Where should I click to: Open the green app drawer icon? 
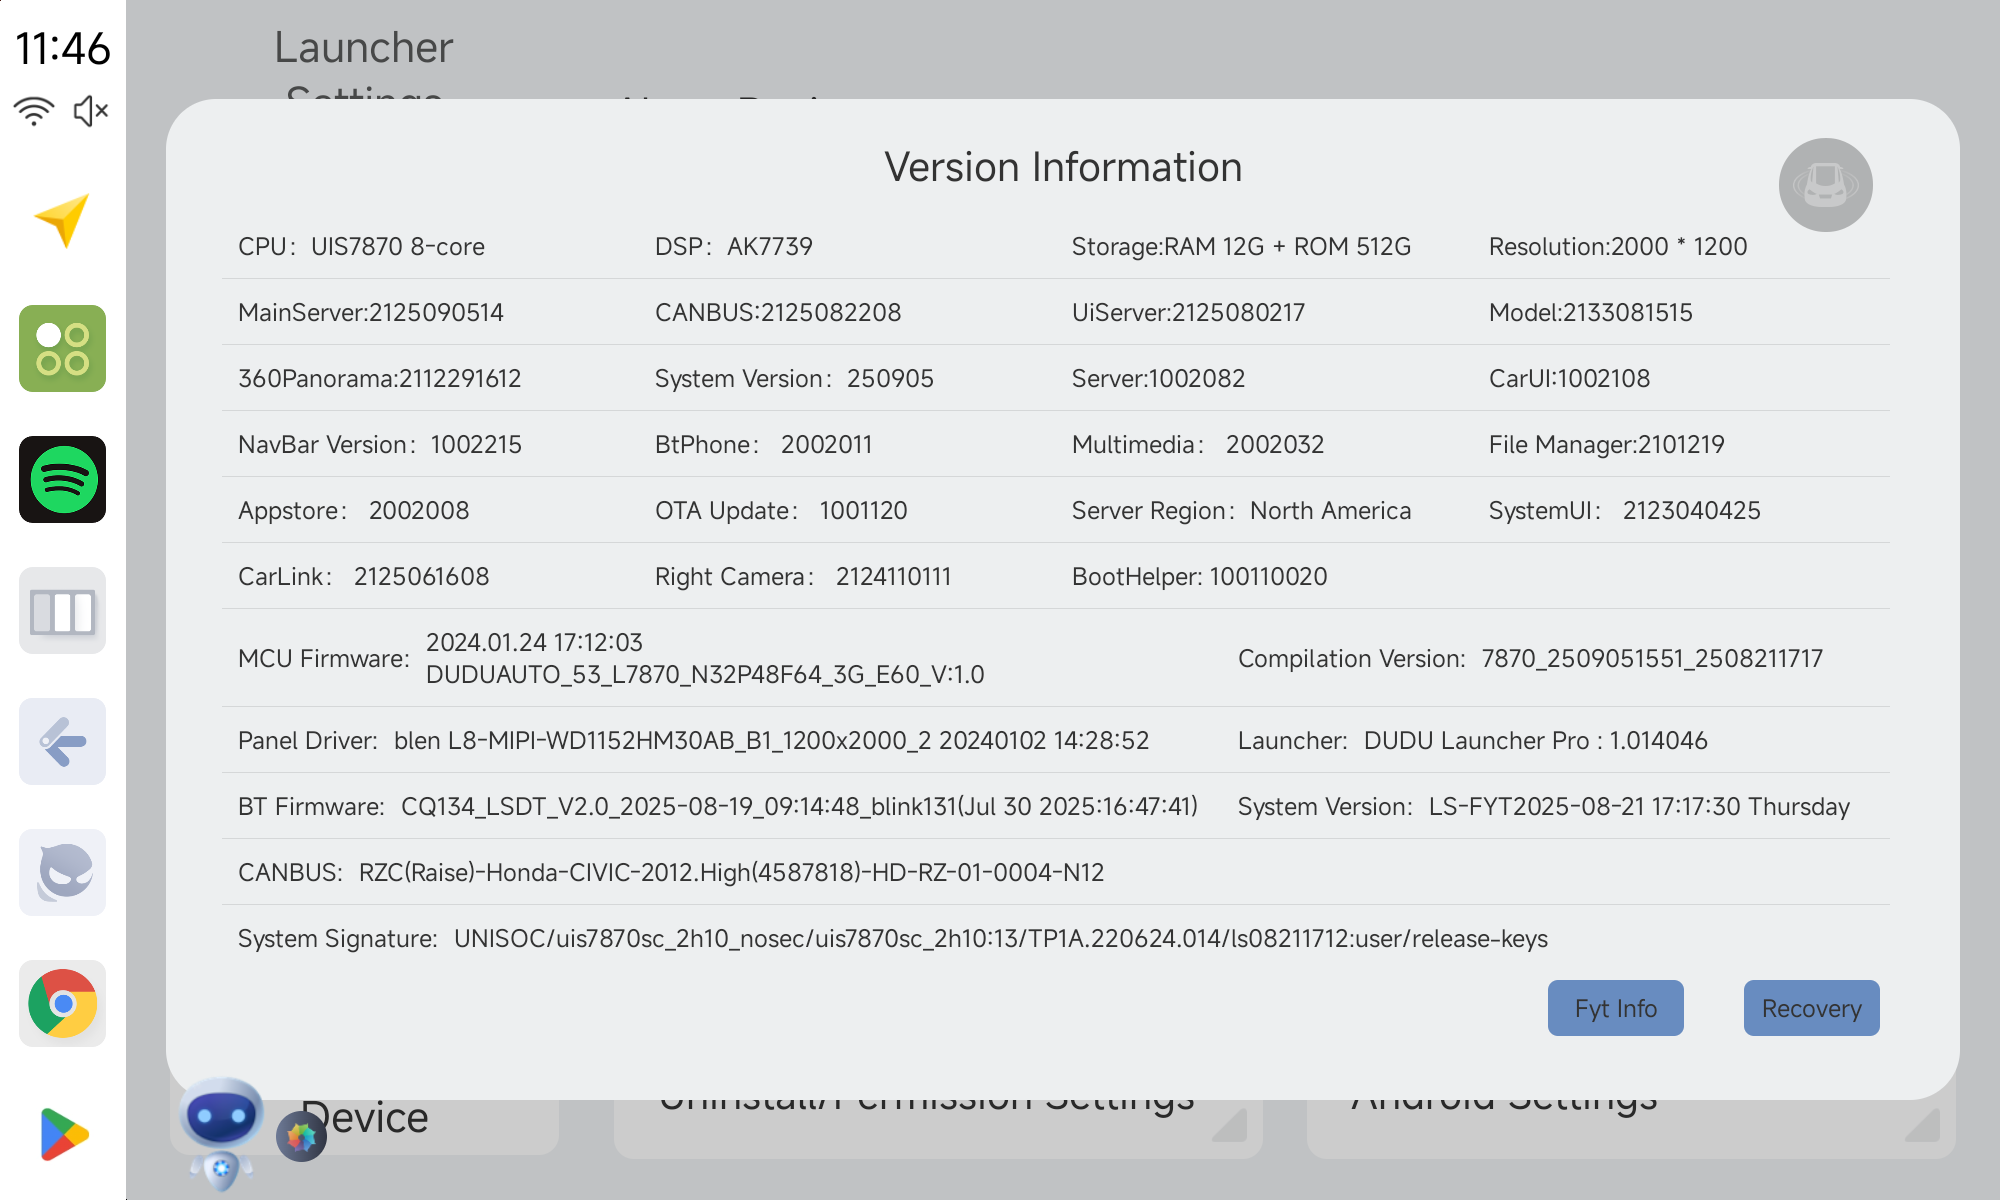62,348
